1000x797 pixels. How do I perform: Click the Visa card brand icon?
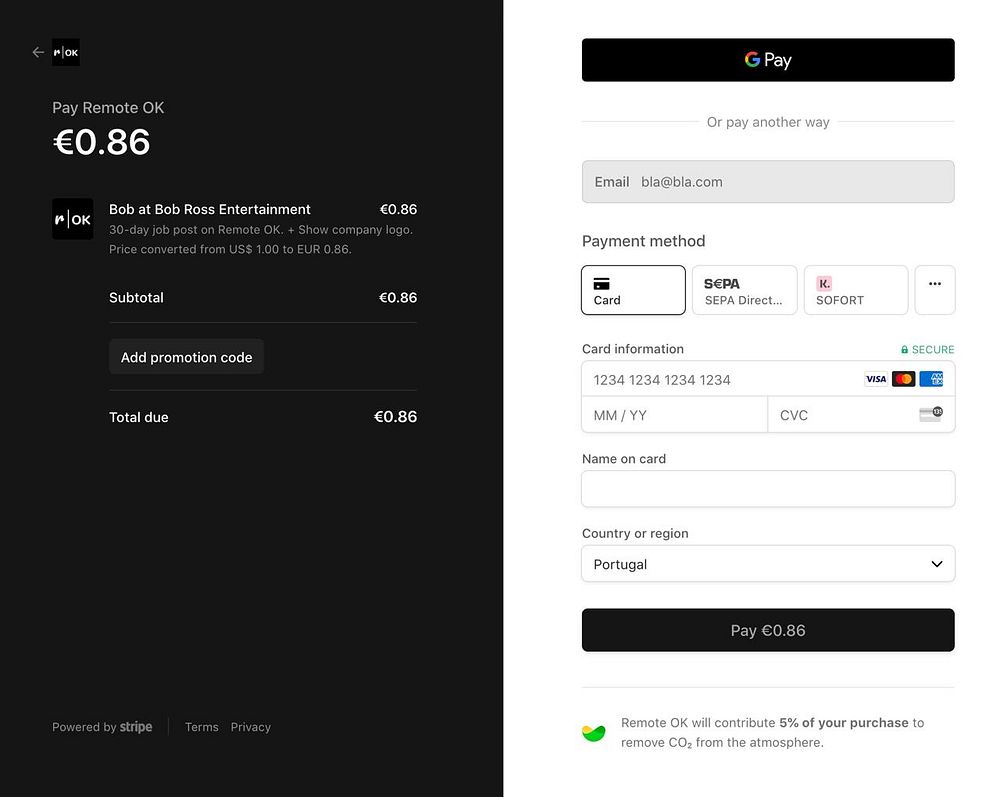pyautogui.click(x=876, y=379)
